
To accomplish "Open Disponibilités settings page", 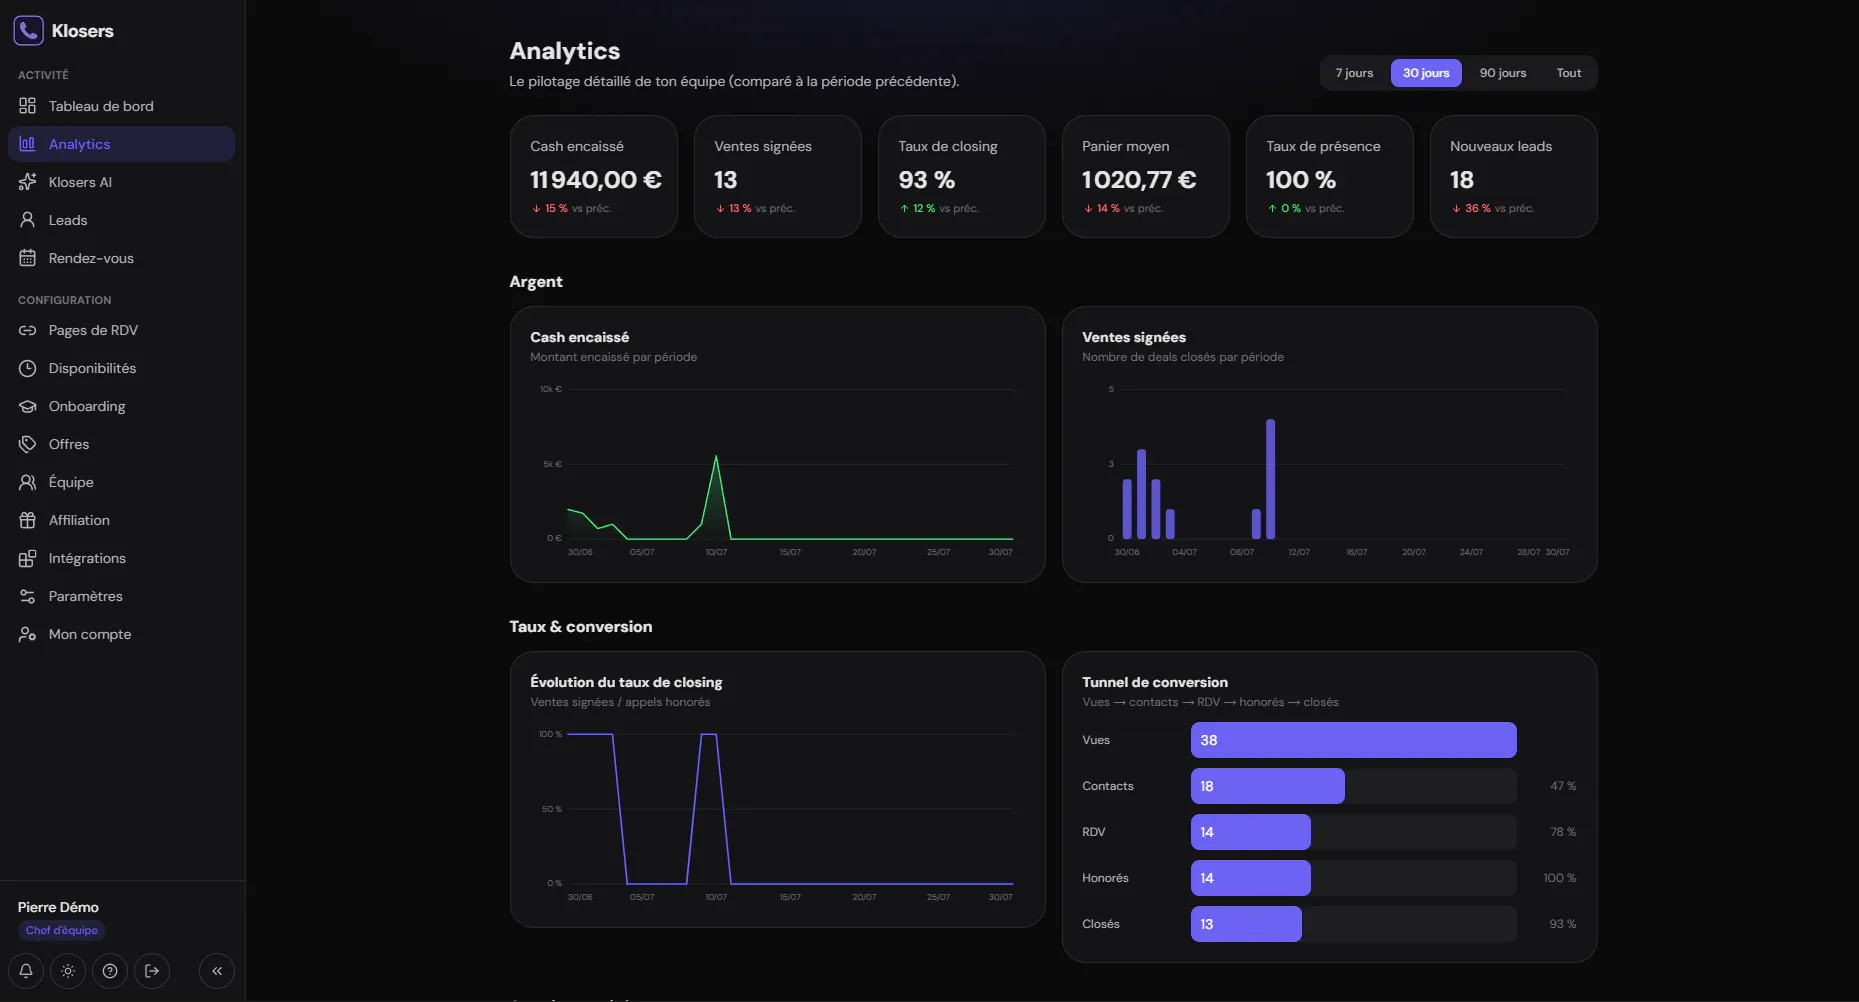I will click(121, 368).
